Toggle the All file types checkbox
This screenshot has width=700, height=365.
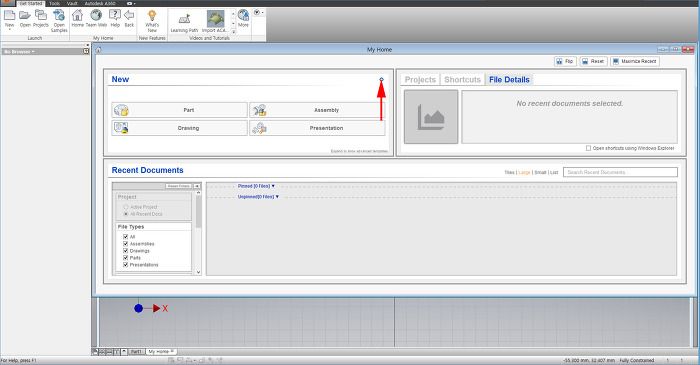[125, 237]
